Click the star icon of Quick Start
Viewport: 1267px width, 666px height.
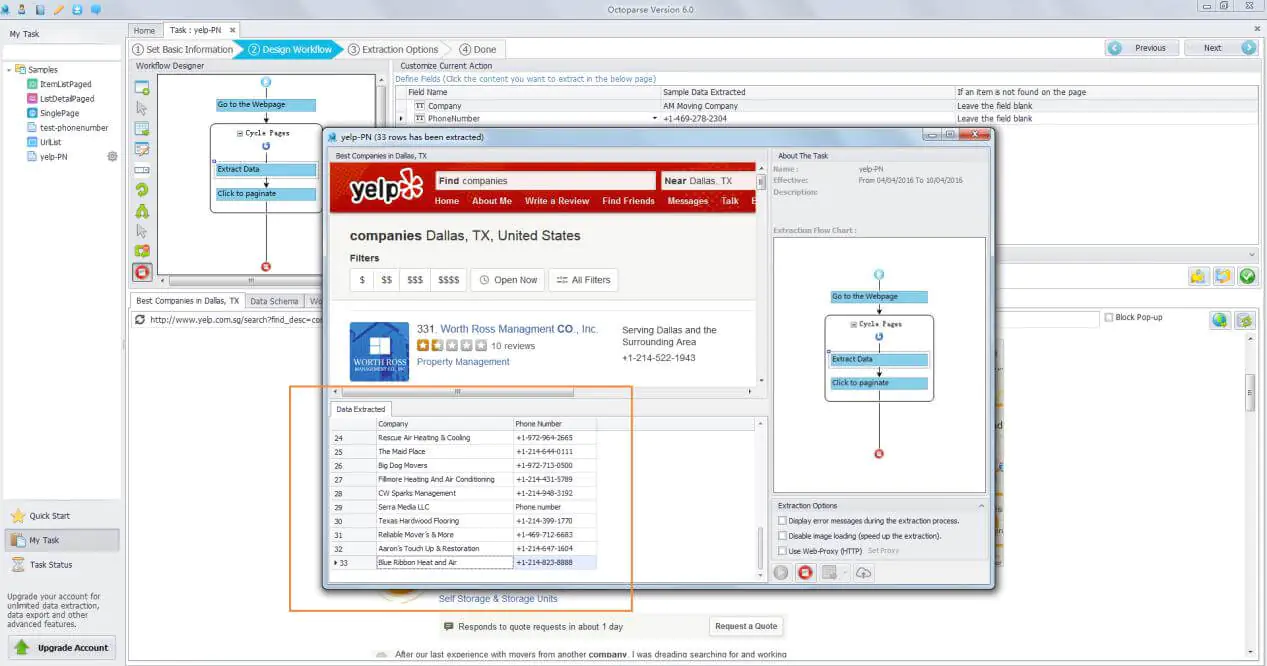[x=17, y=516]
